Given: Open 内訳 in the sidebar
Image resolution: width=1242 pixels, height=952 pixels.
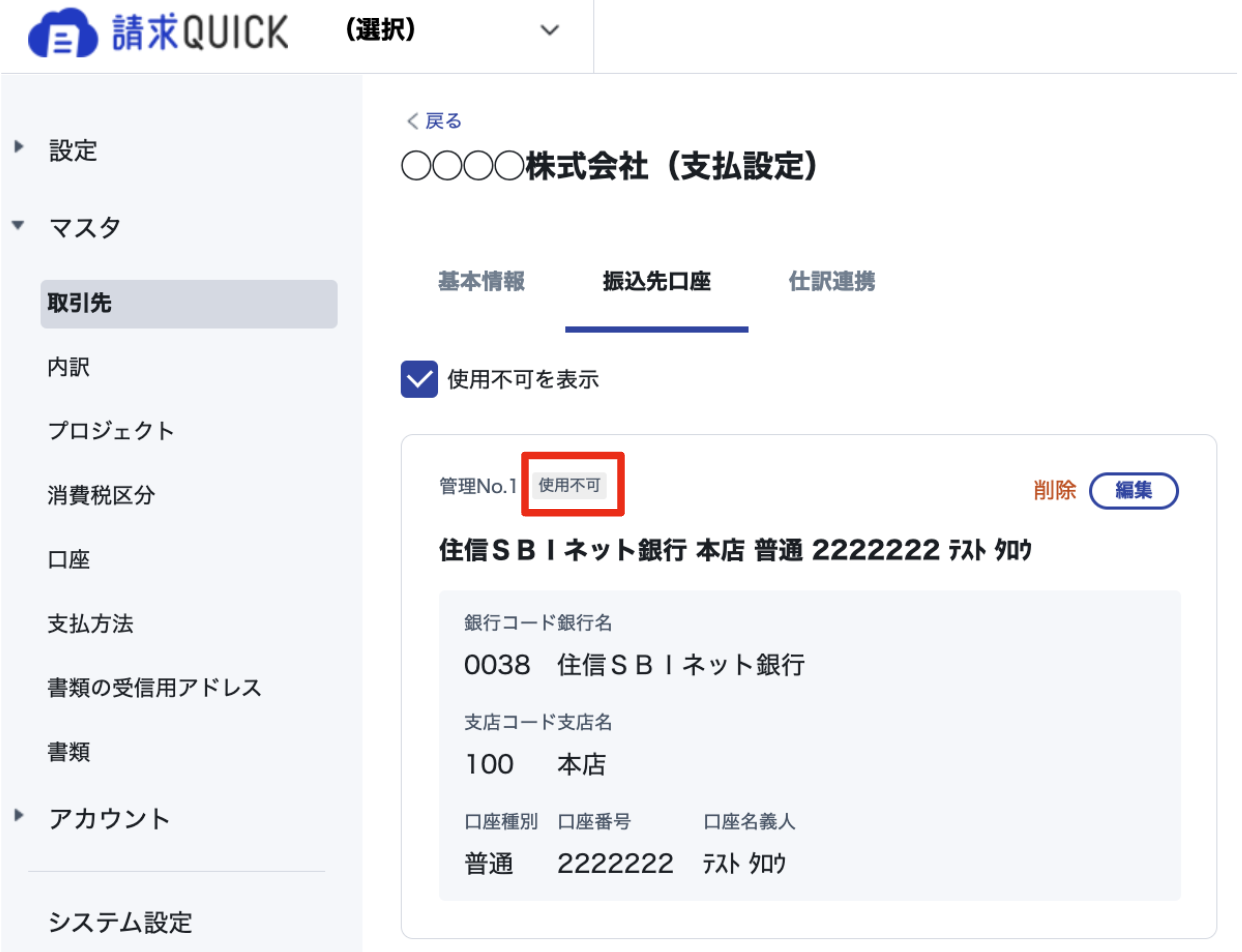Looking at the screenshot, I should (69, 368).
